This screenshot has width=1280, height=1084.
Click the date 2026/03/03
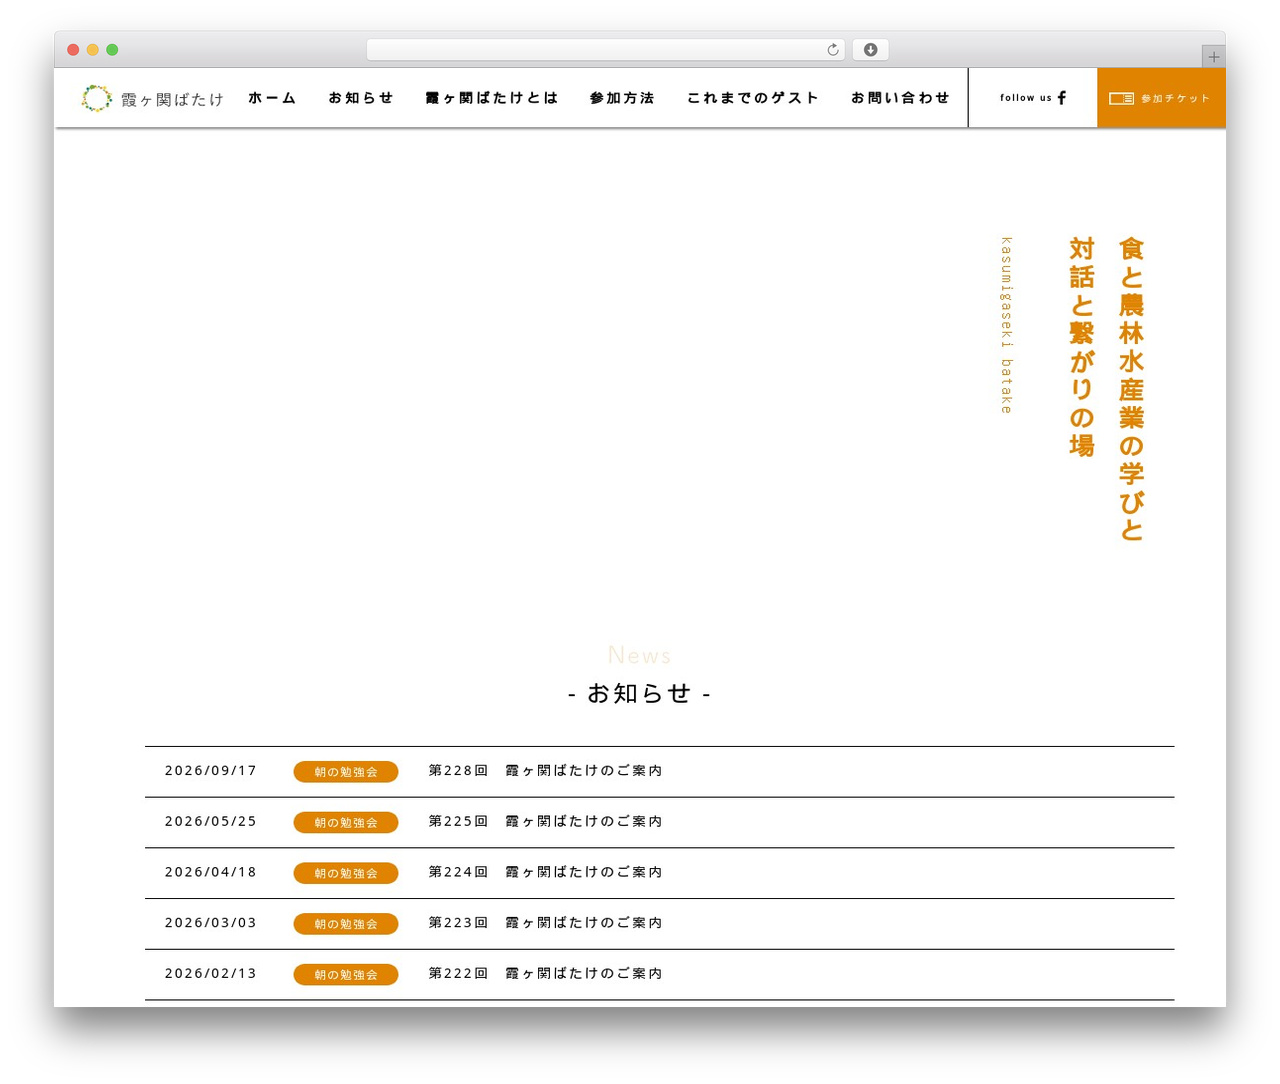(x=211, y=923)
